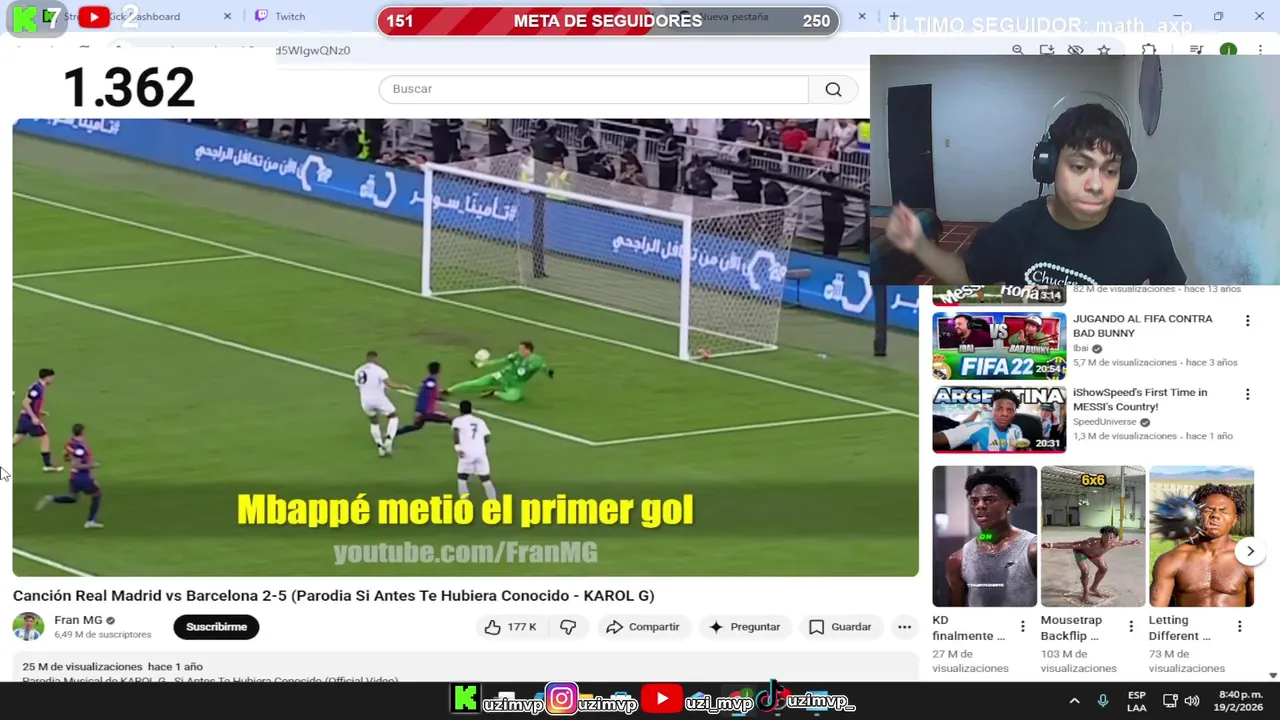
Task: Close the Kick dashboard tab
Action: [x=227, y=16]
